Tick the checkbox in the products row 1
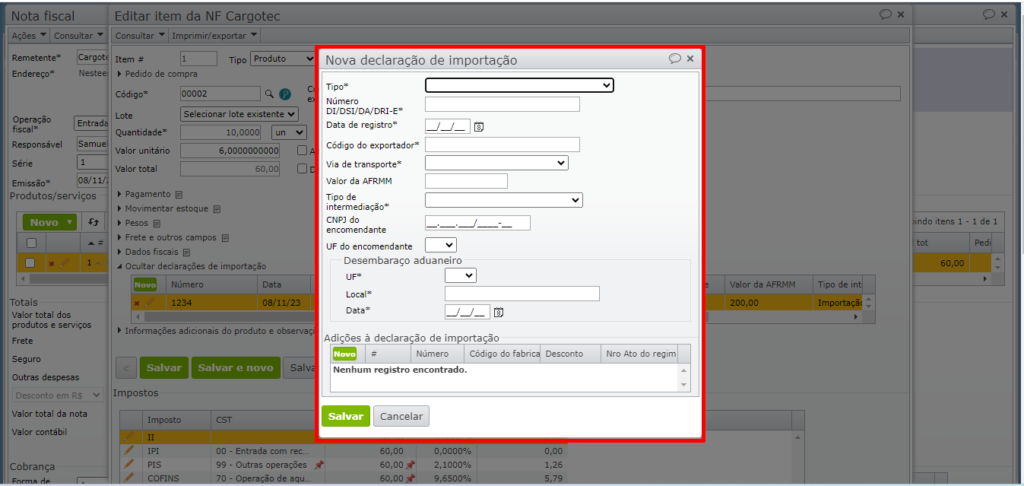 [x=30, y=263]
